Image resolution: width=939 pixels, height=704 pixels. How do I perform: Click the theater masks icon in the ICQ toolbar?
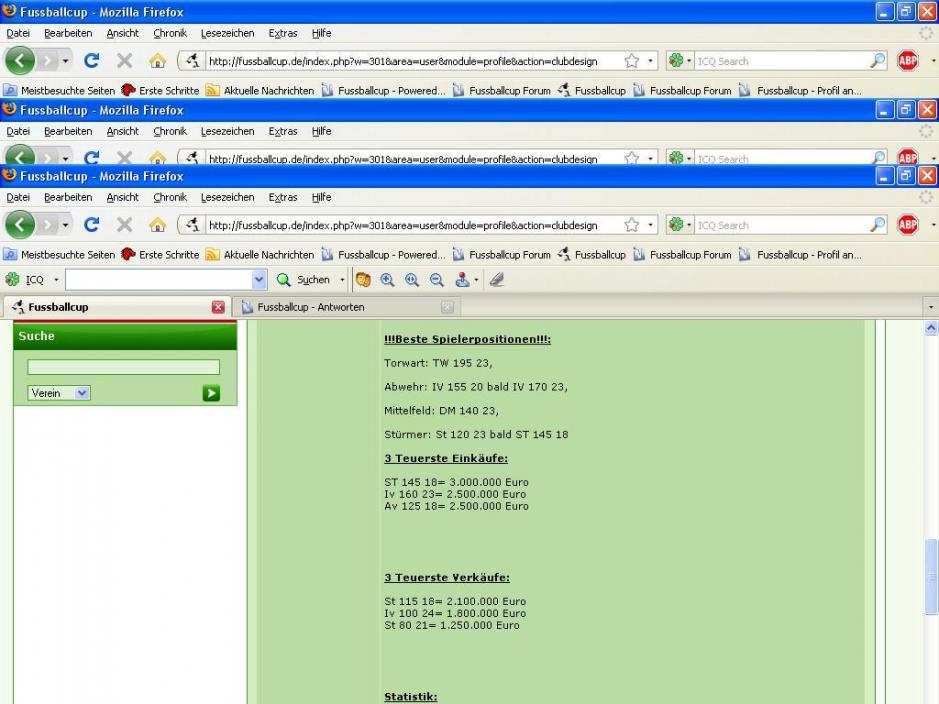363,280
